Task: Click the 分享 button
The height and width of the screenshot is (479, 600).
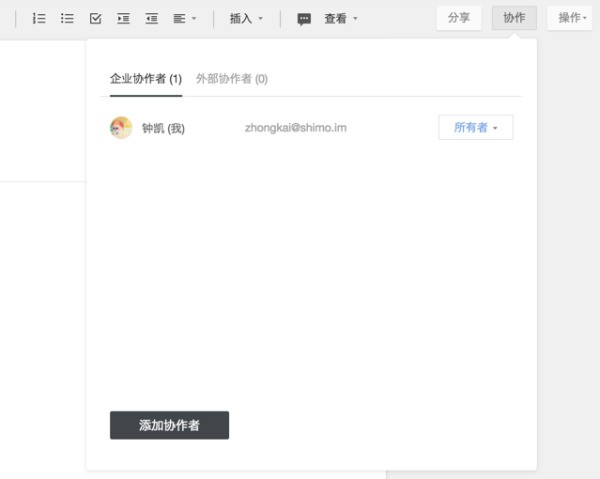Action: (459, 18)
